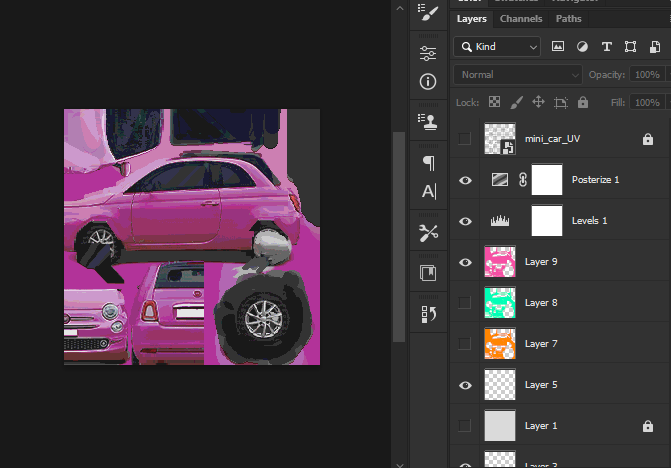Click the canvas scrollbar down arrow
The height and width of the screenshot is (468, 671).
[400, 465]
